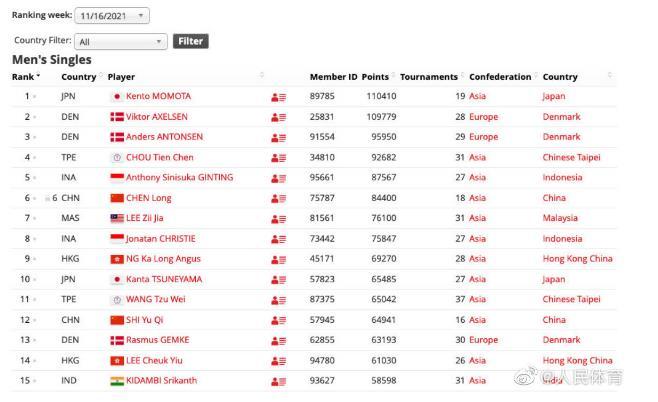This screenshot has height=402, width=658.
Task: Open the Ranking week dropdown
Action: [112, 16]
